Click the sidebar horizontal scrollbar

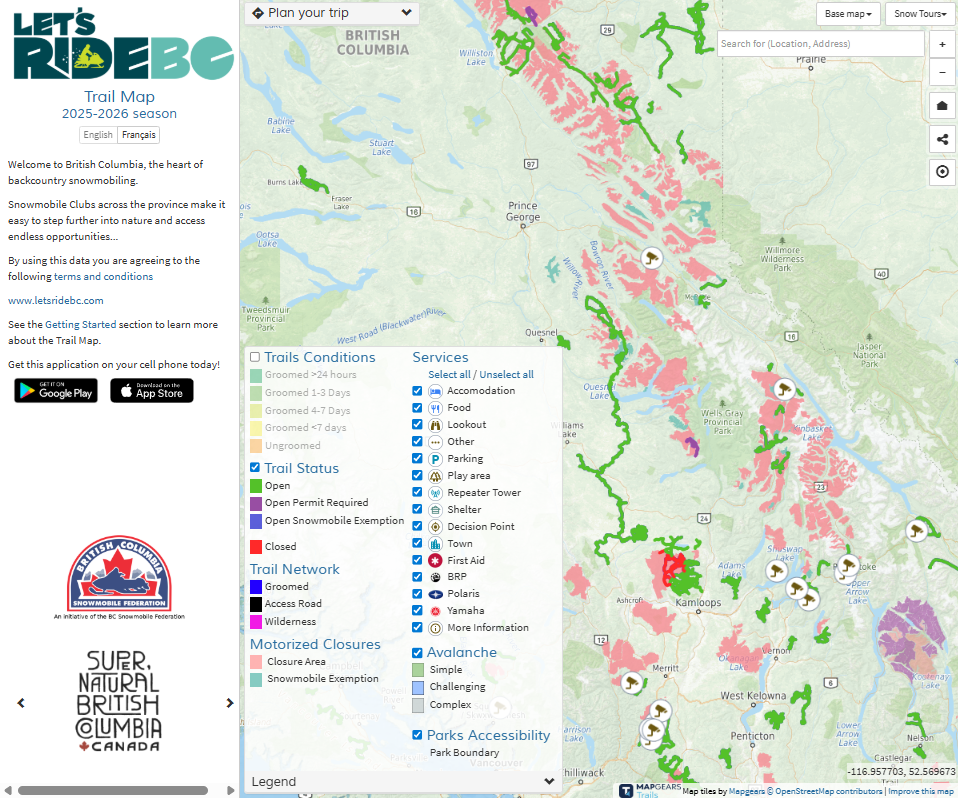tap(113, 792)
